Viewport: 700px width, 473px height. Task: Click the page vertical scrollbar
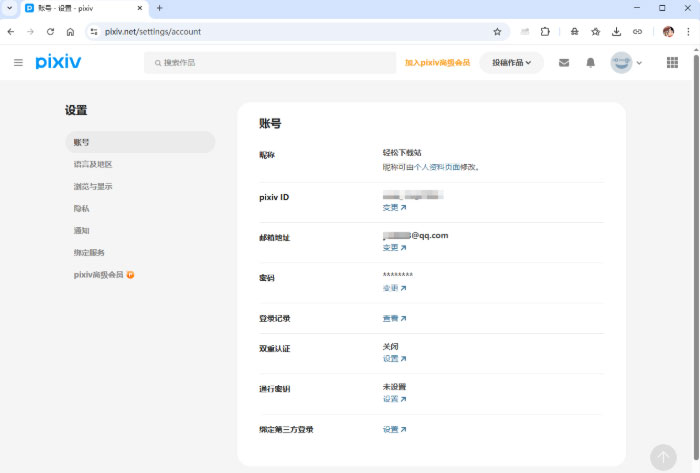696,257
